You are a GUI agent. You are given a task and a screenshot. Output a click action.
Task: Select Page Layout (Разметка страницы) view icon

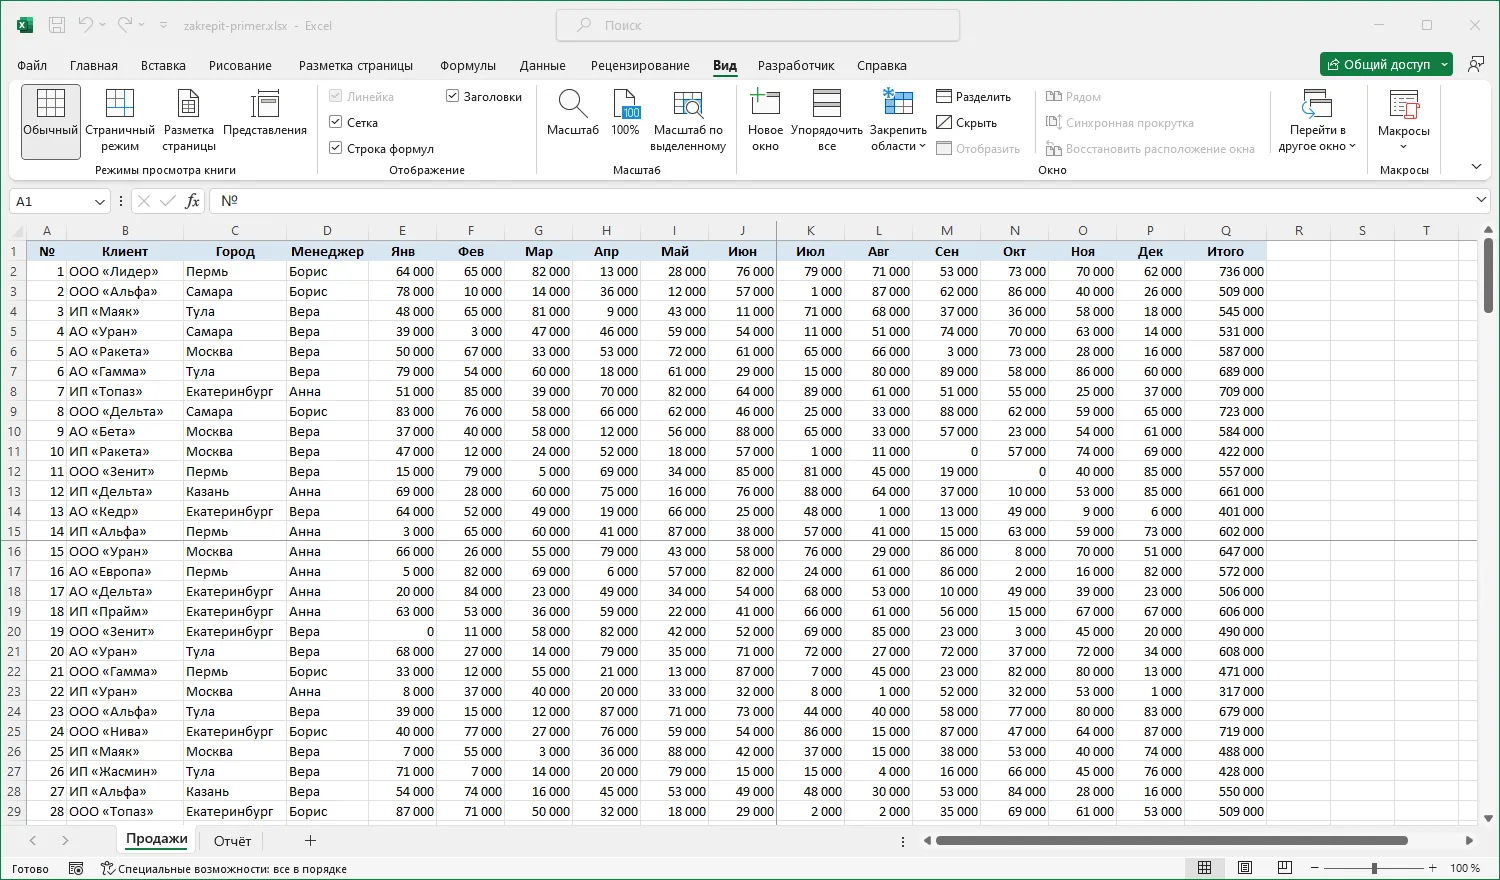point(189,121)
